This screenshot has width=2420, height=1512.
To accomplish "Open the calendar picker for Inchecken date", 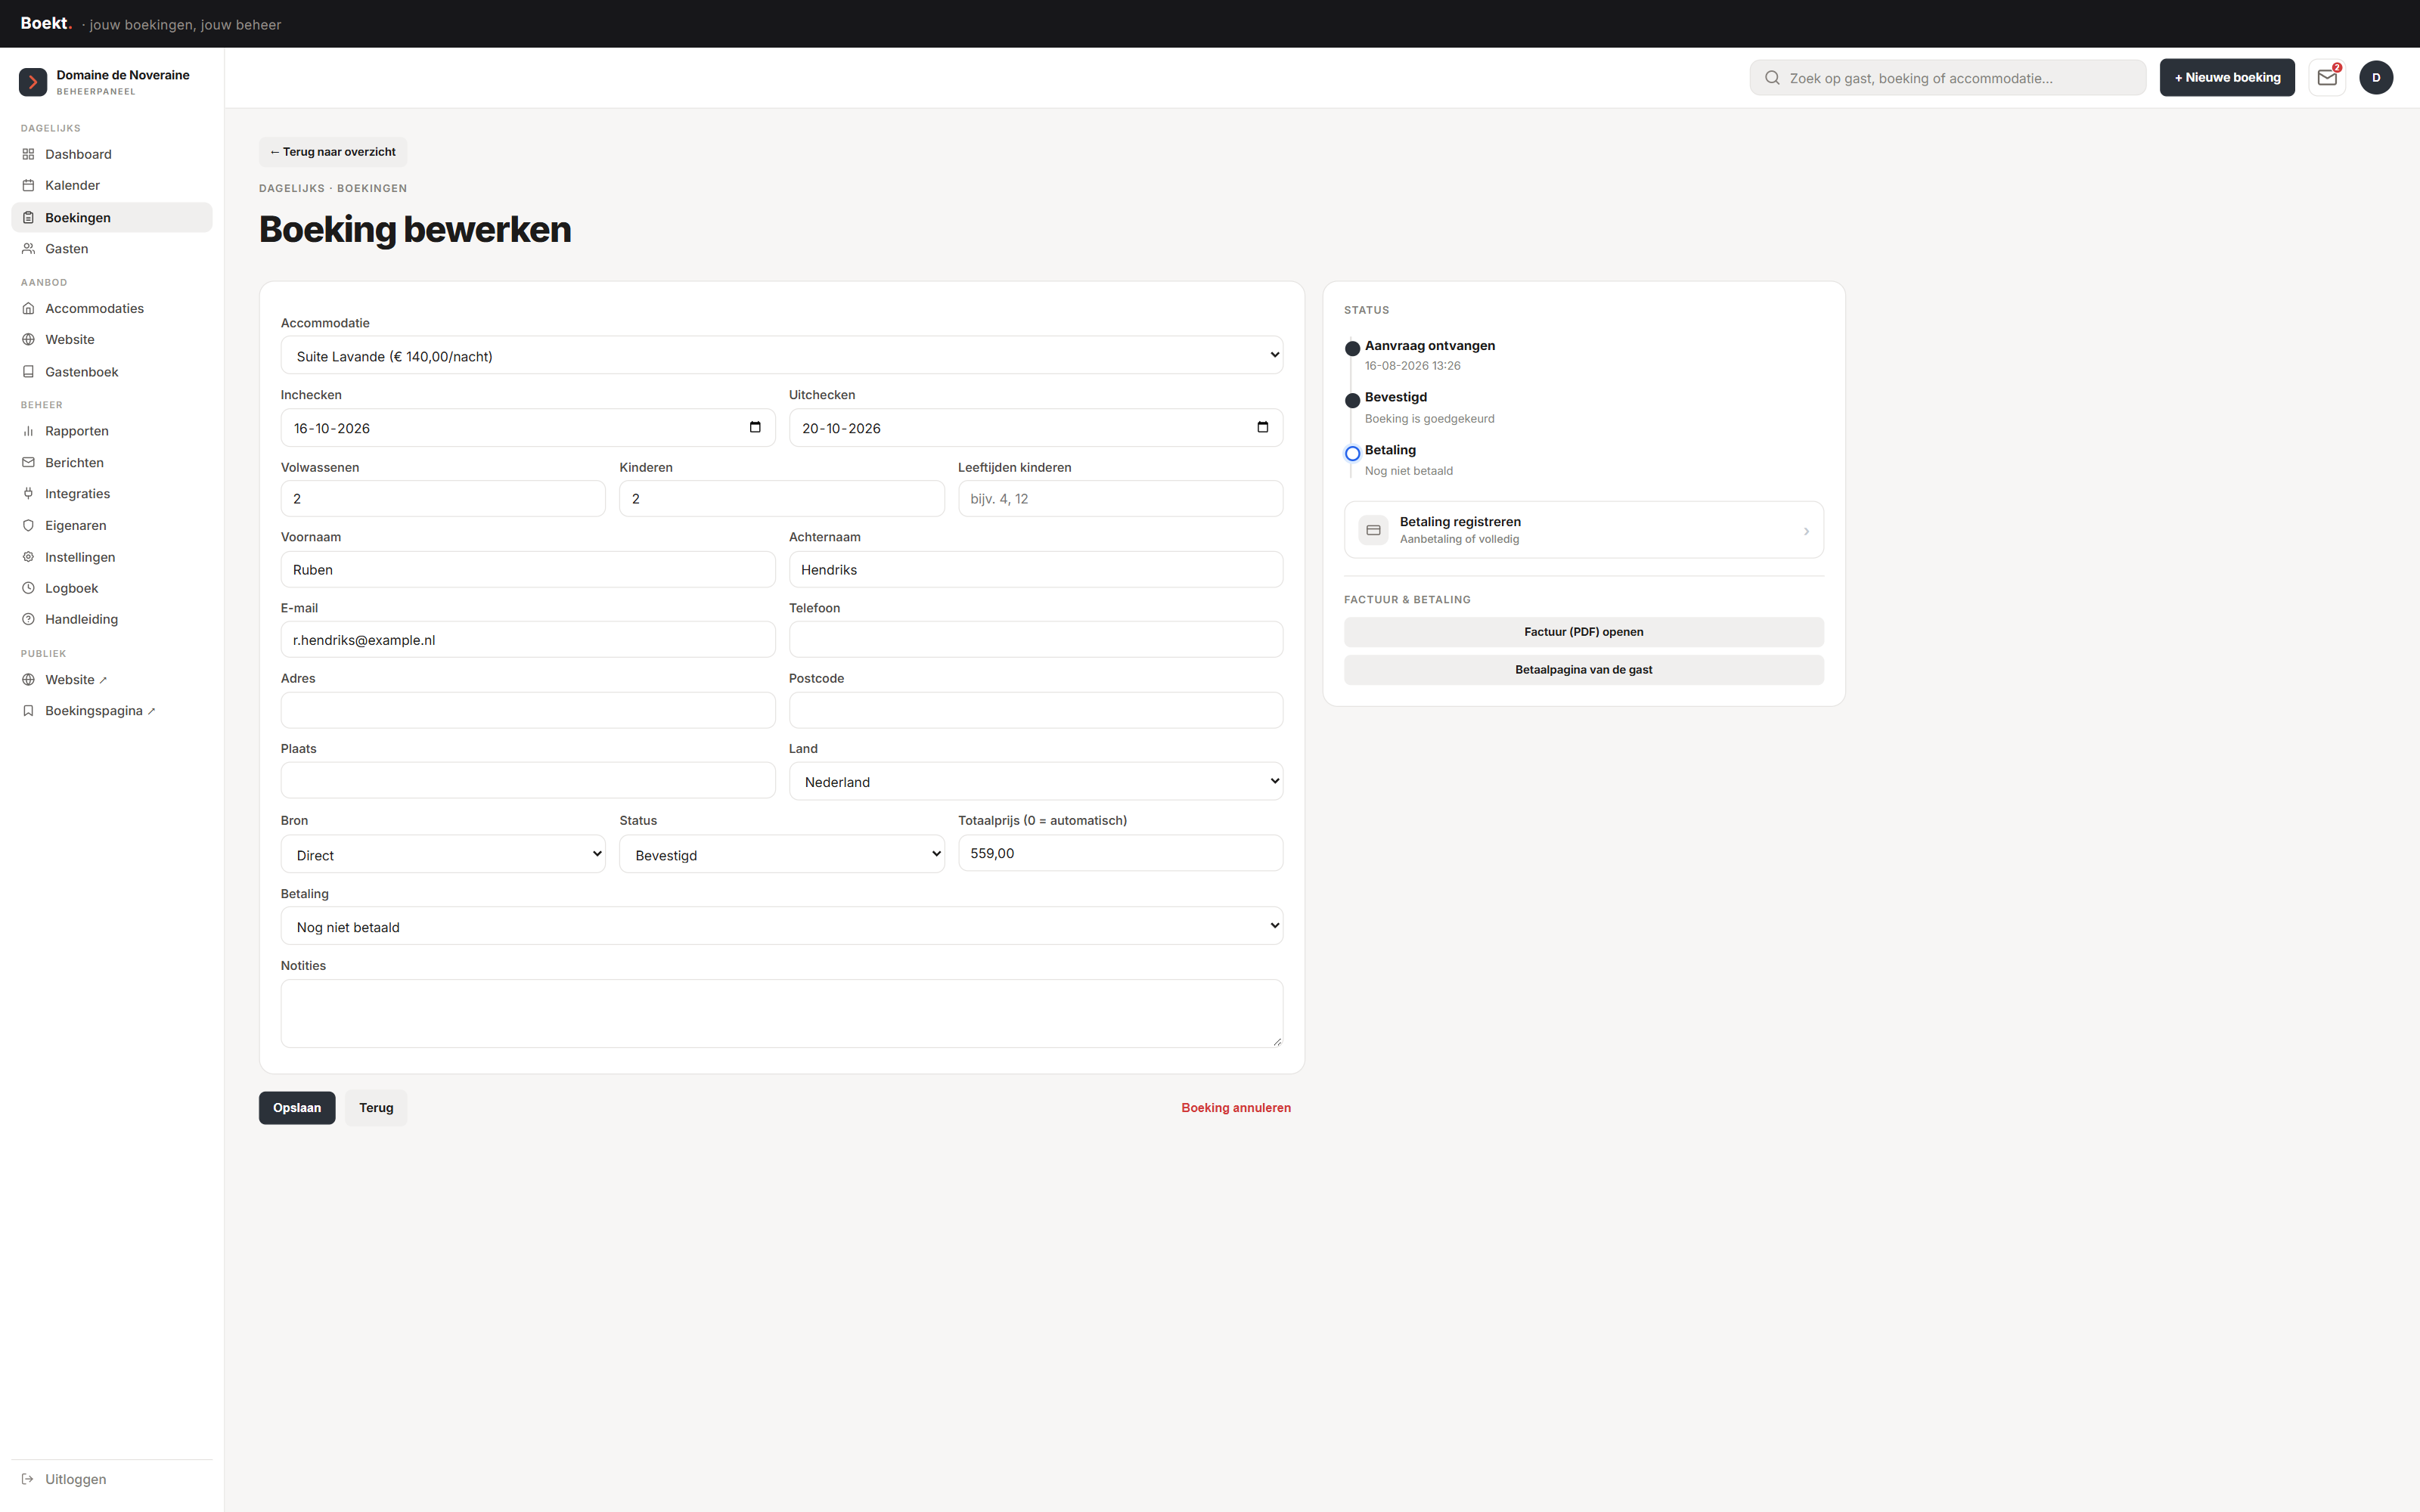I will point(755,428).
